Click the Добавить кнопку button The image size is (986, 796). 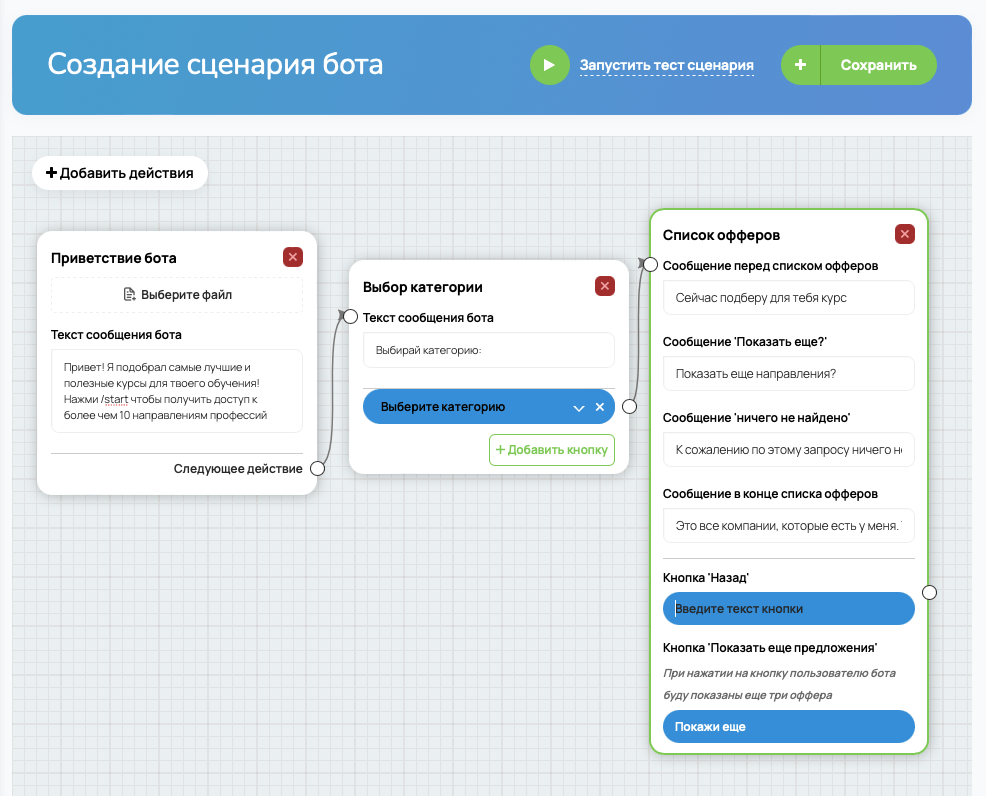551,450
